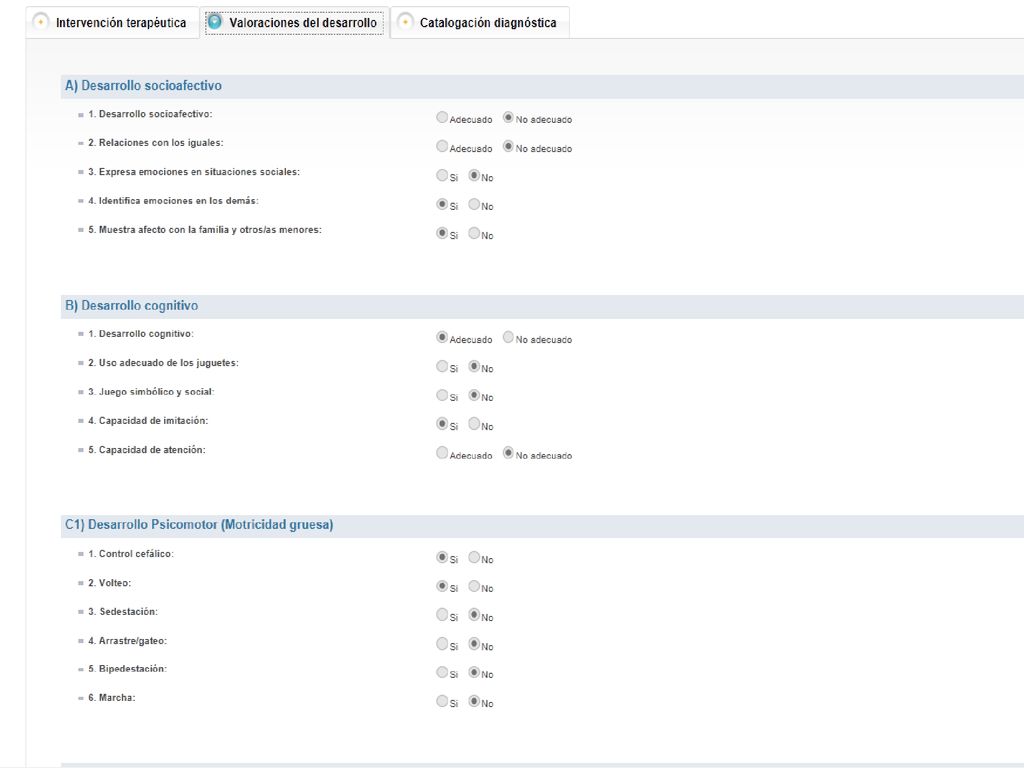Choose No for Control cefálico
The width and height of the screenshot is (1024, 768).
click(x=474, y=558)
